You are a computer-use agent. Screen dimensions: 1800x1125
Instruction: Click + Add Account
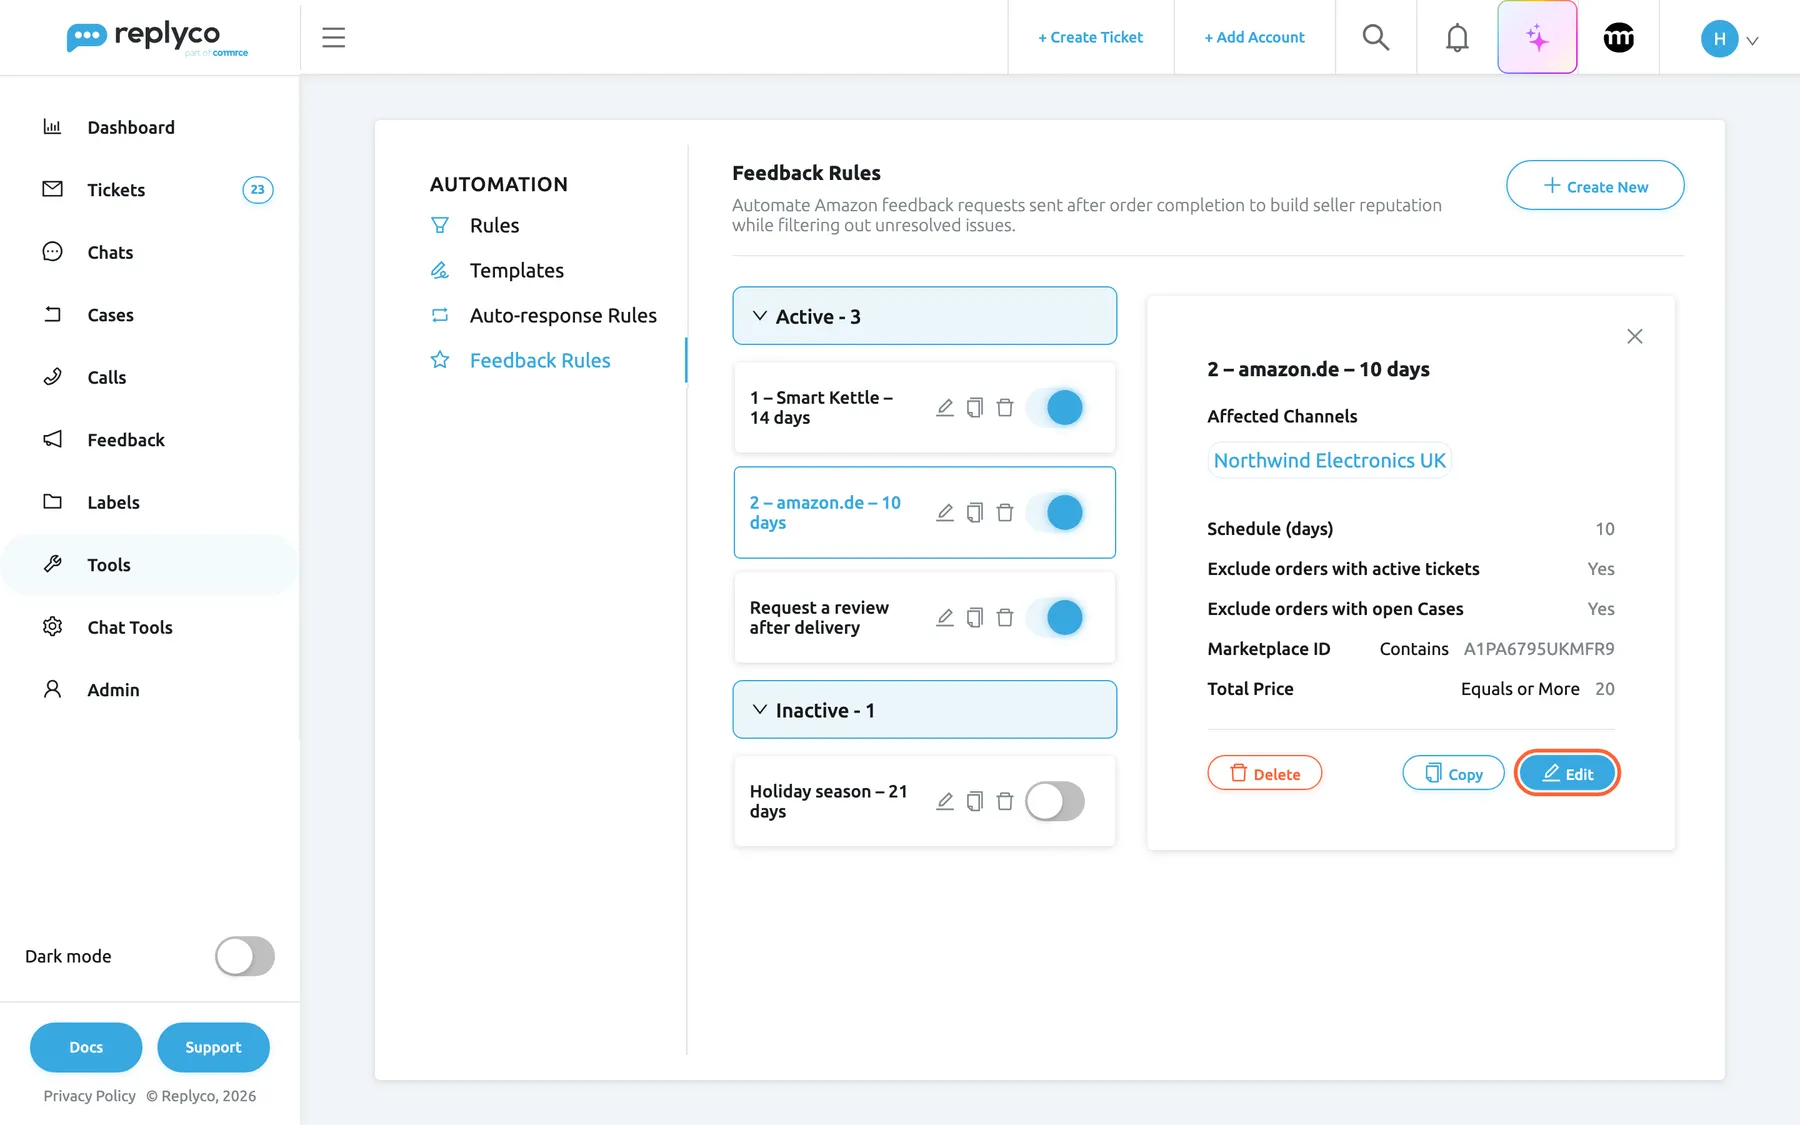click(x=1254, y=37)
